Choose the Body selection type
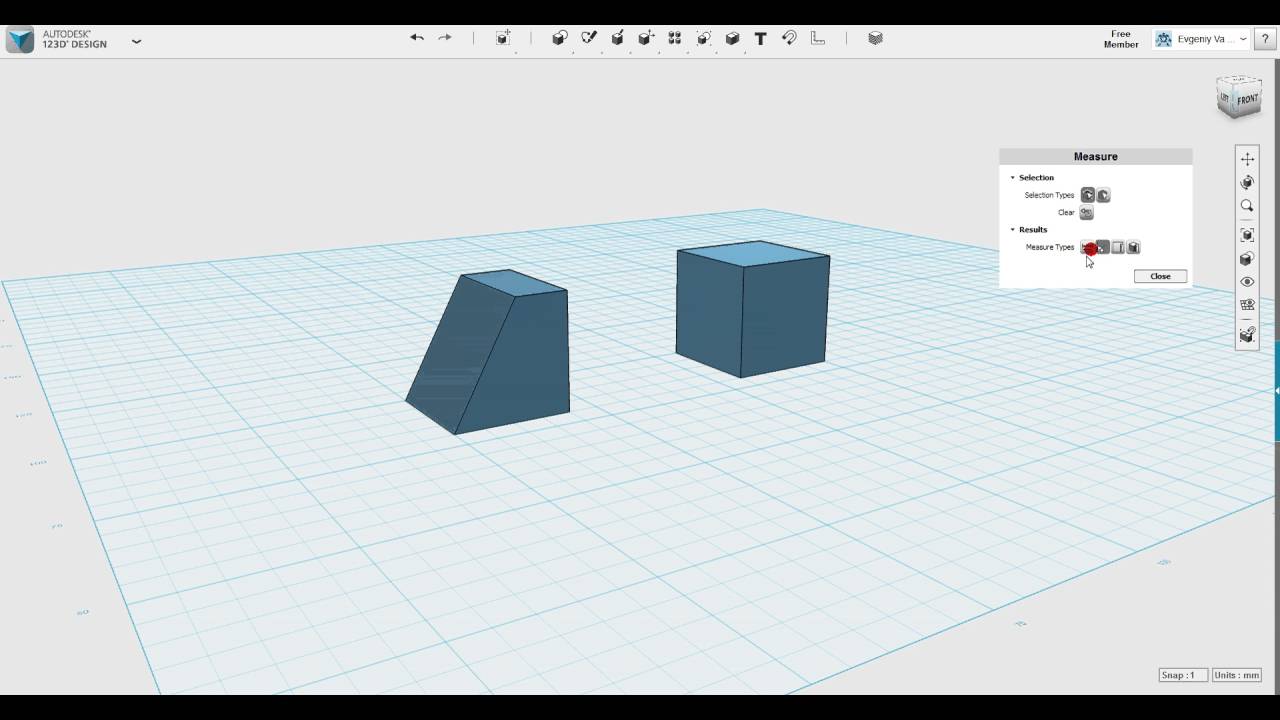 (x=1103, y=195)
